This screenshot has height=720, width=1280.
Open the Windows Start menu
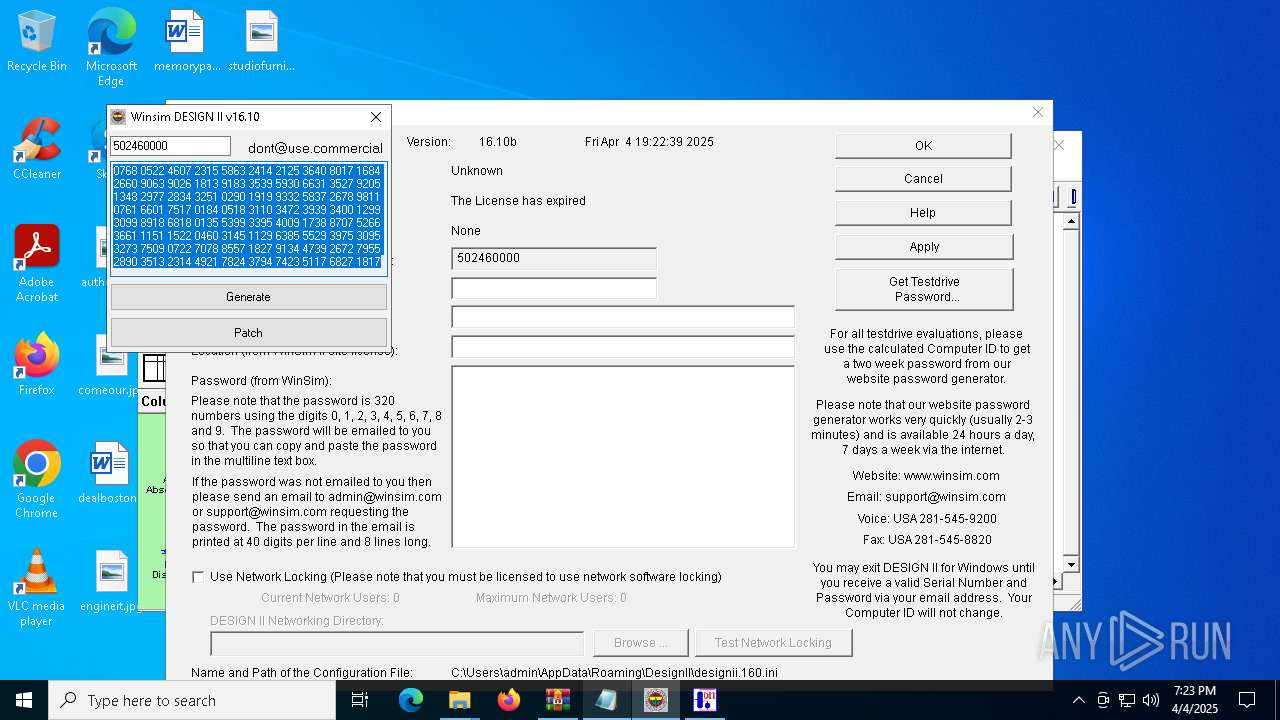tap(24, 700)
